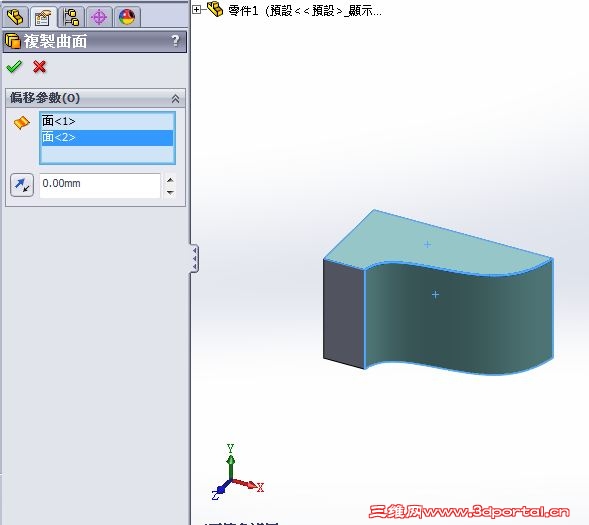589x525 pixels.
Task: Select 面<2> in the face list
Action: click(x=107, y=137)
